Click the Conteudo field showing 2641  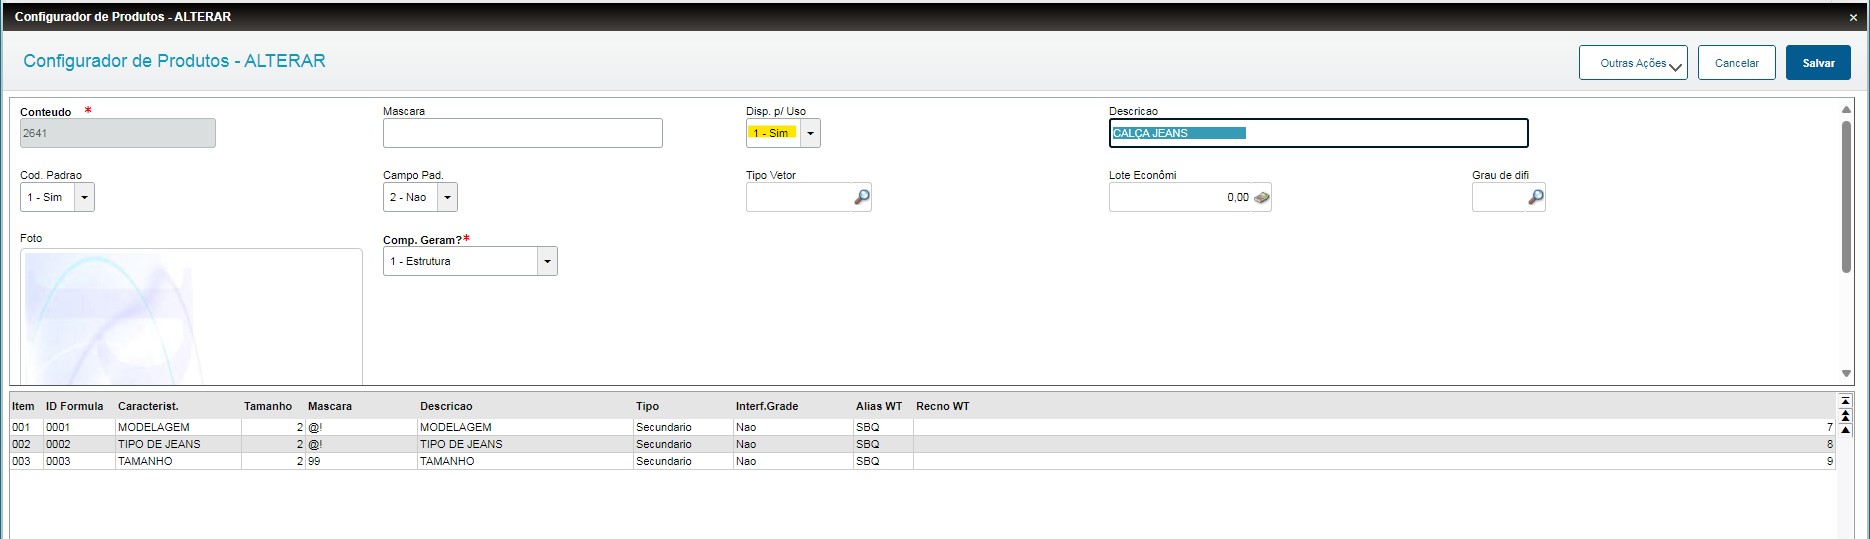(118, 134)
